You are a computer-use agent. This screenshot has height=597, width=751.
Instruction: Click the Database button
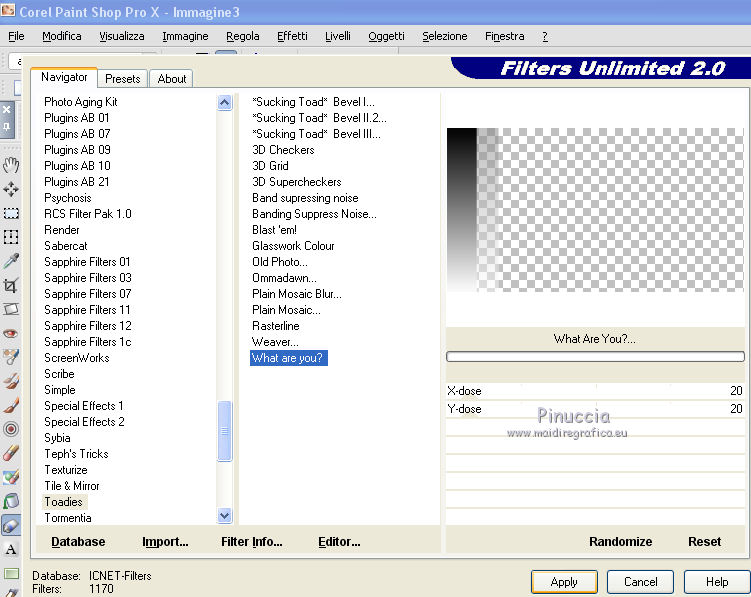point(78,541)
